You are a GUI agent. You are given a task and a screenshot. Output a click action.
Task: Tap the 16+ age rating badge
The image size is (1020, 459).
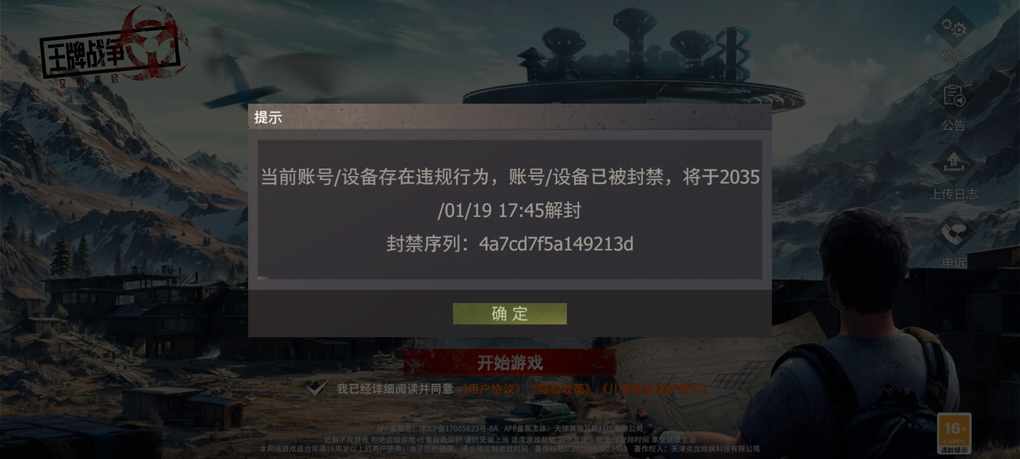point(954,433)
